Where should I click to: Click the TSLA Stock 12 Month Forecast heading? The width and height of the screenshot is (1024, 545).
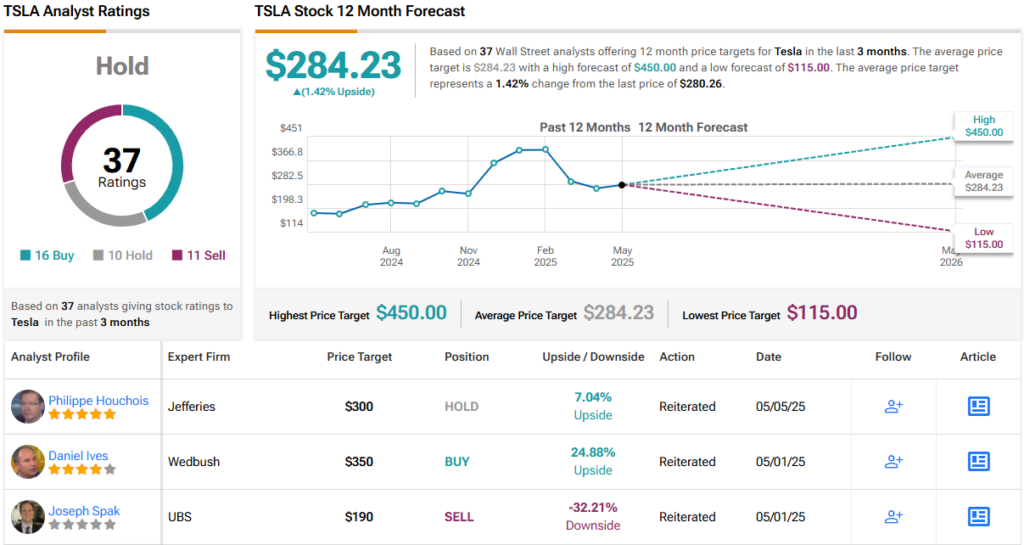pos(360,11)
